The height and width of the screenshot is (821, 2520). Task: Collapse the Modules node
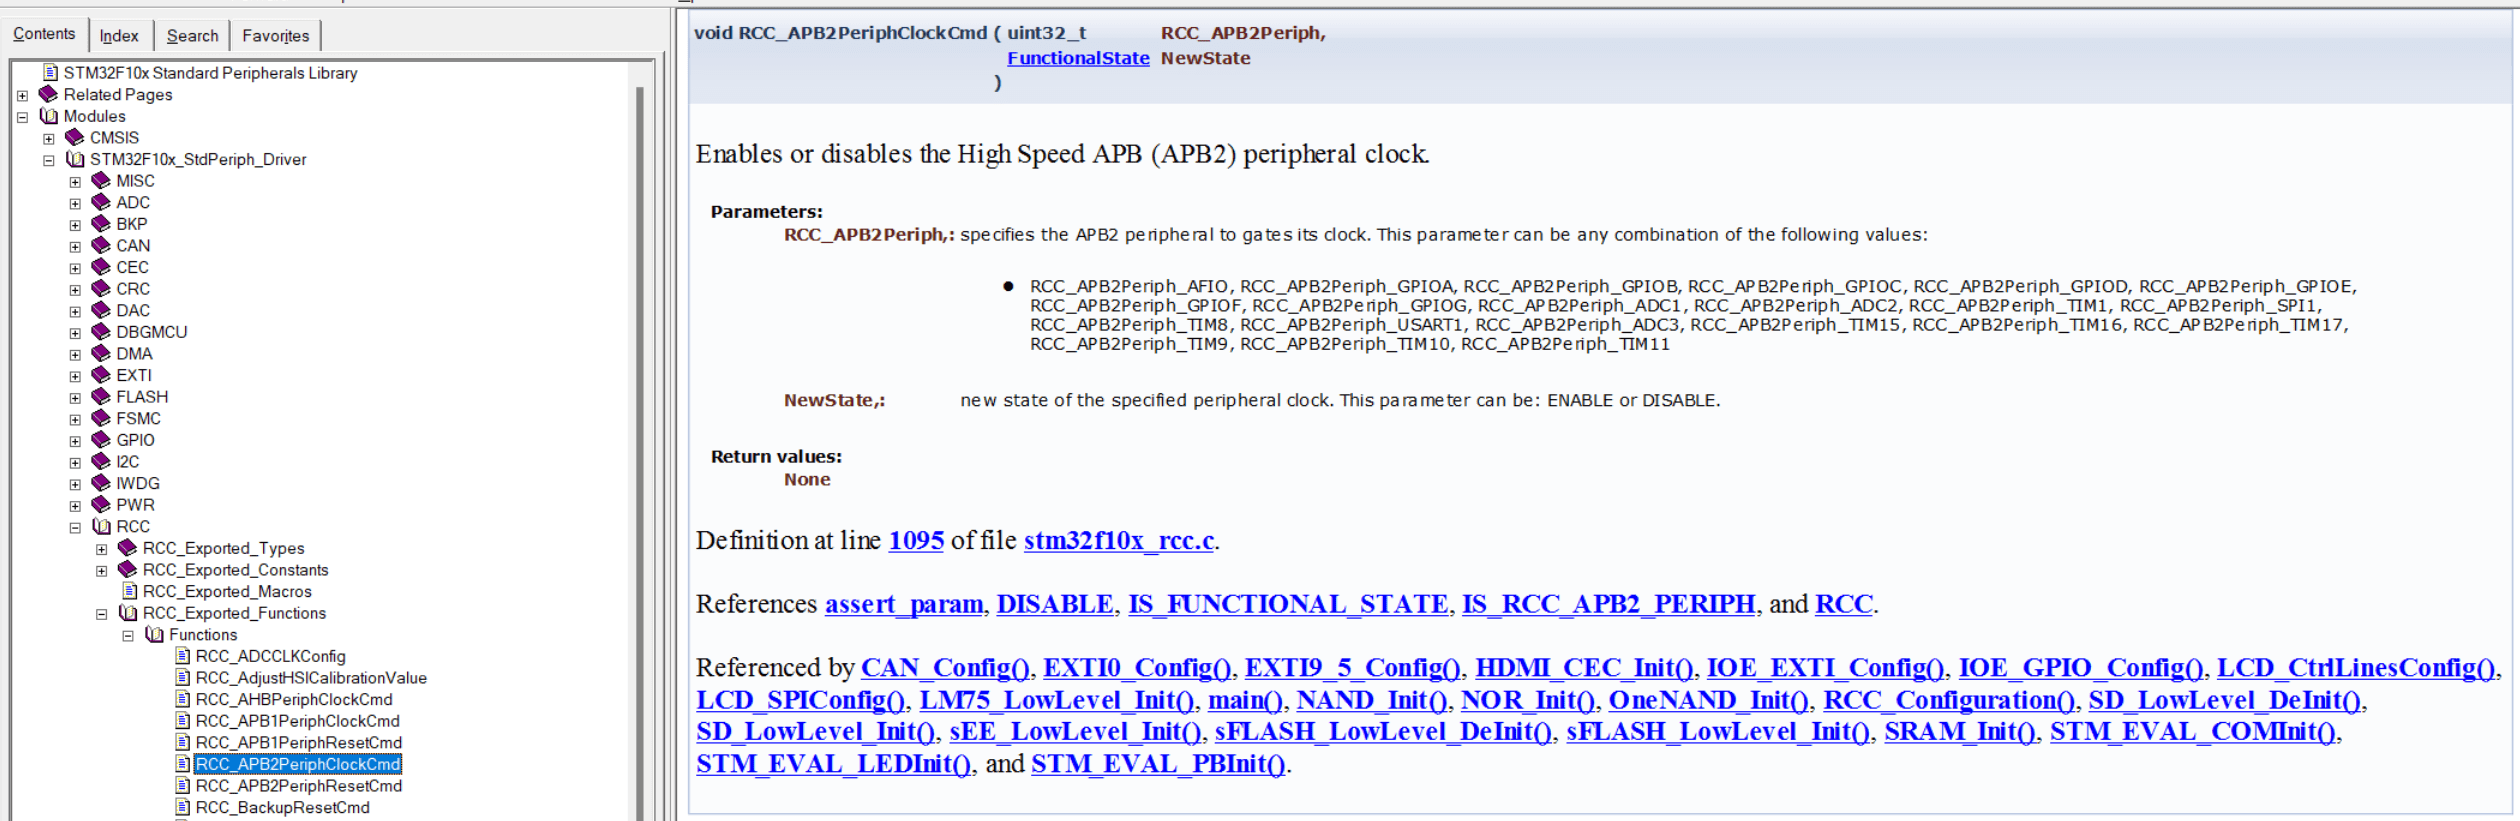pyautogui.click(x=22, y=117)
